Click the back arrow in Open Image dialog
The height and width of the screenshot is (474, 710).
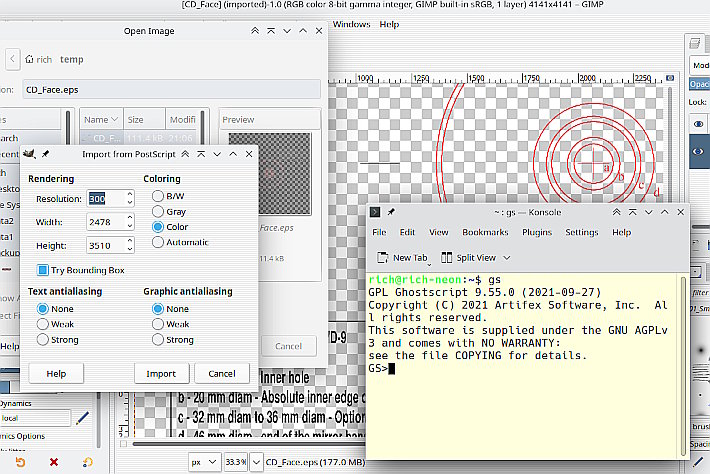coord(13,60)
